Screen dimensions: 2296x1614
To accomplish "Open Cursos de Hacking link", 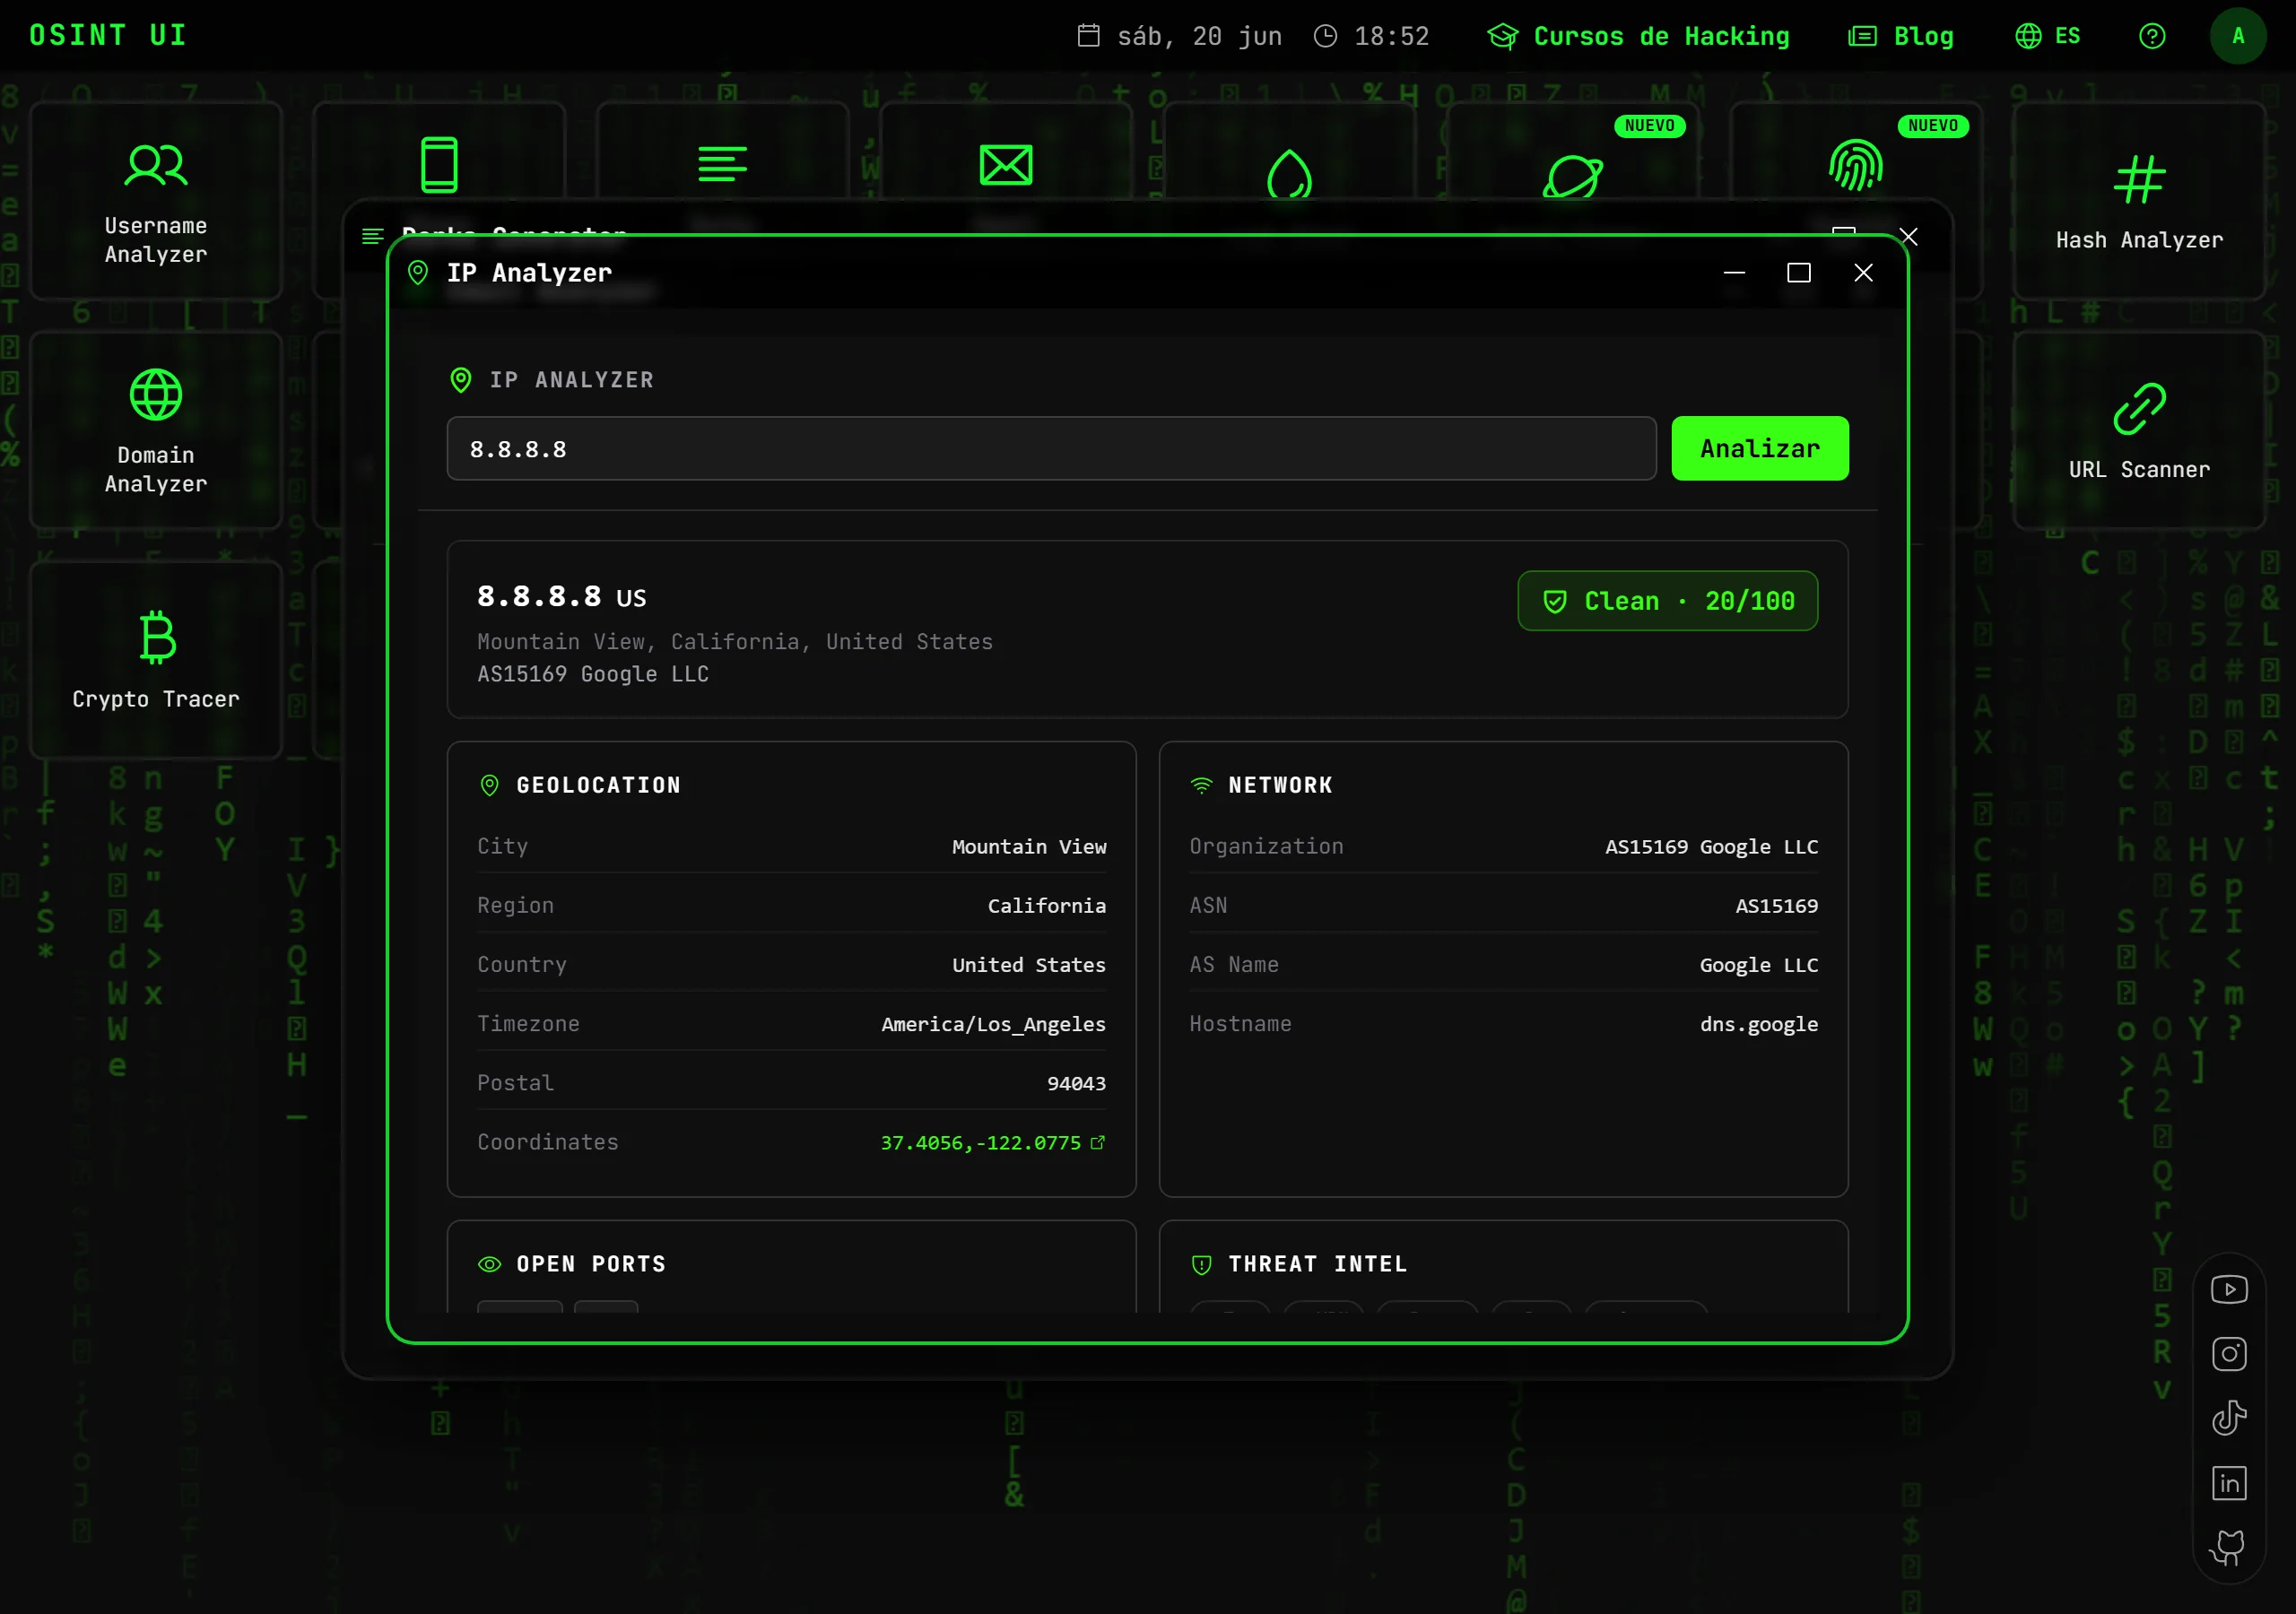I will (1638, 36).
